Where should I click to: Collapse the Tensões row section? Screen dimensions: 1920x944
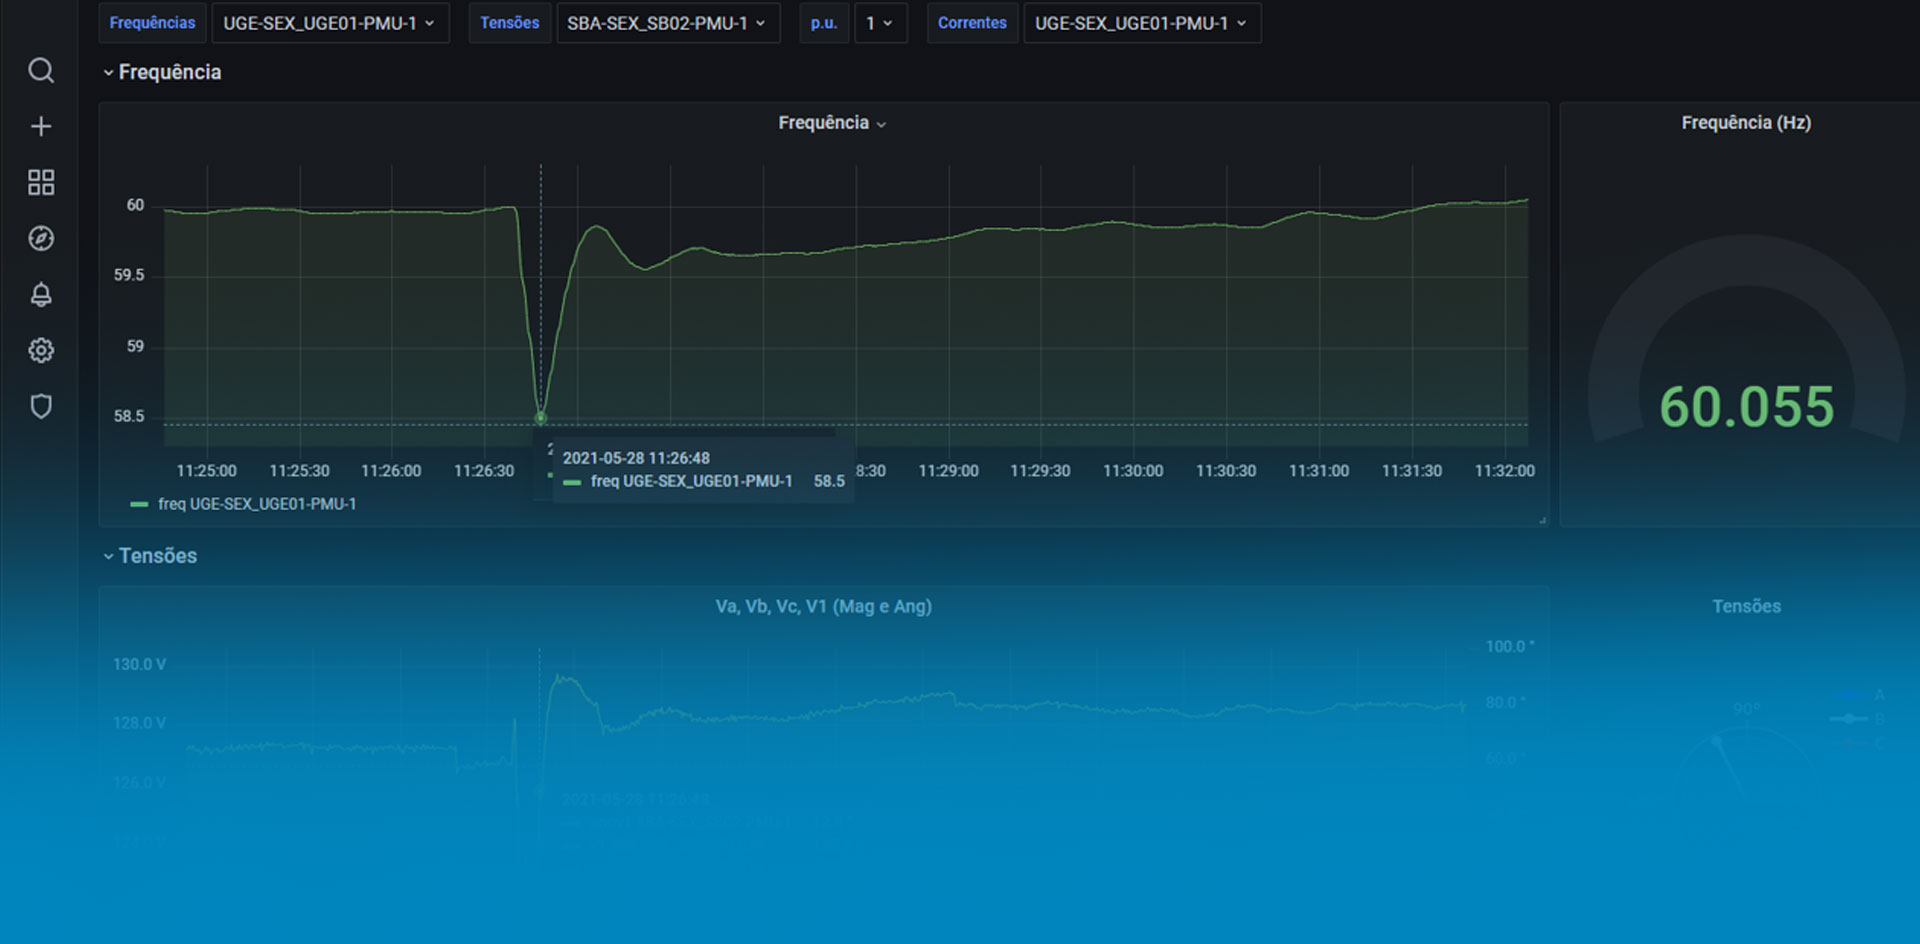(x=151, y=556)
